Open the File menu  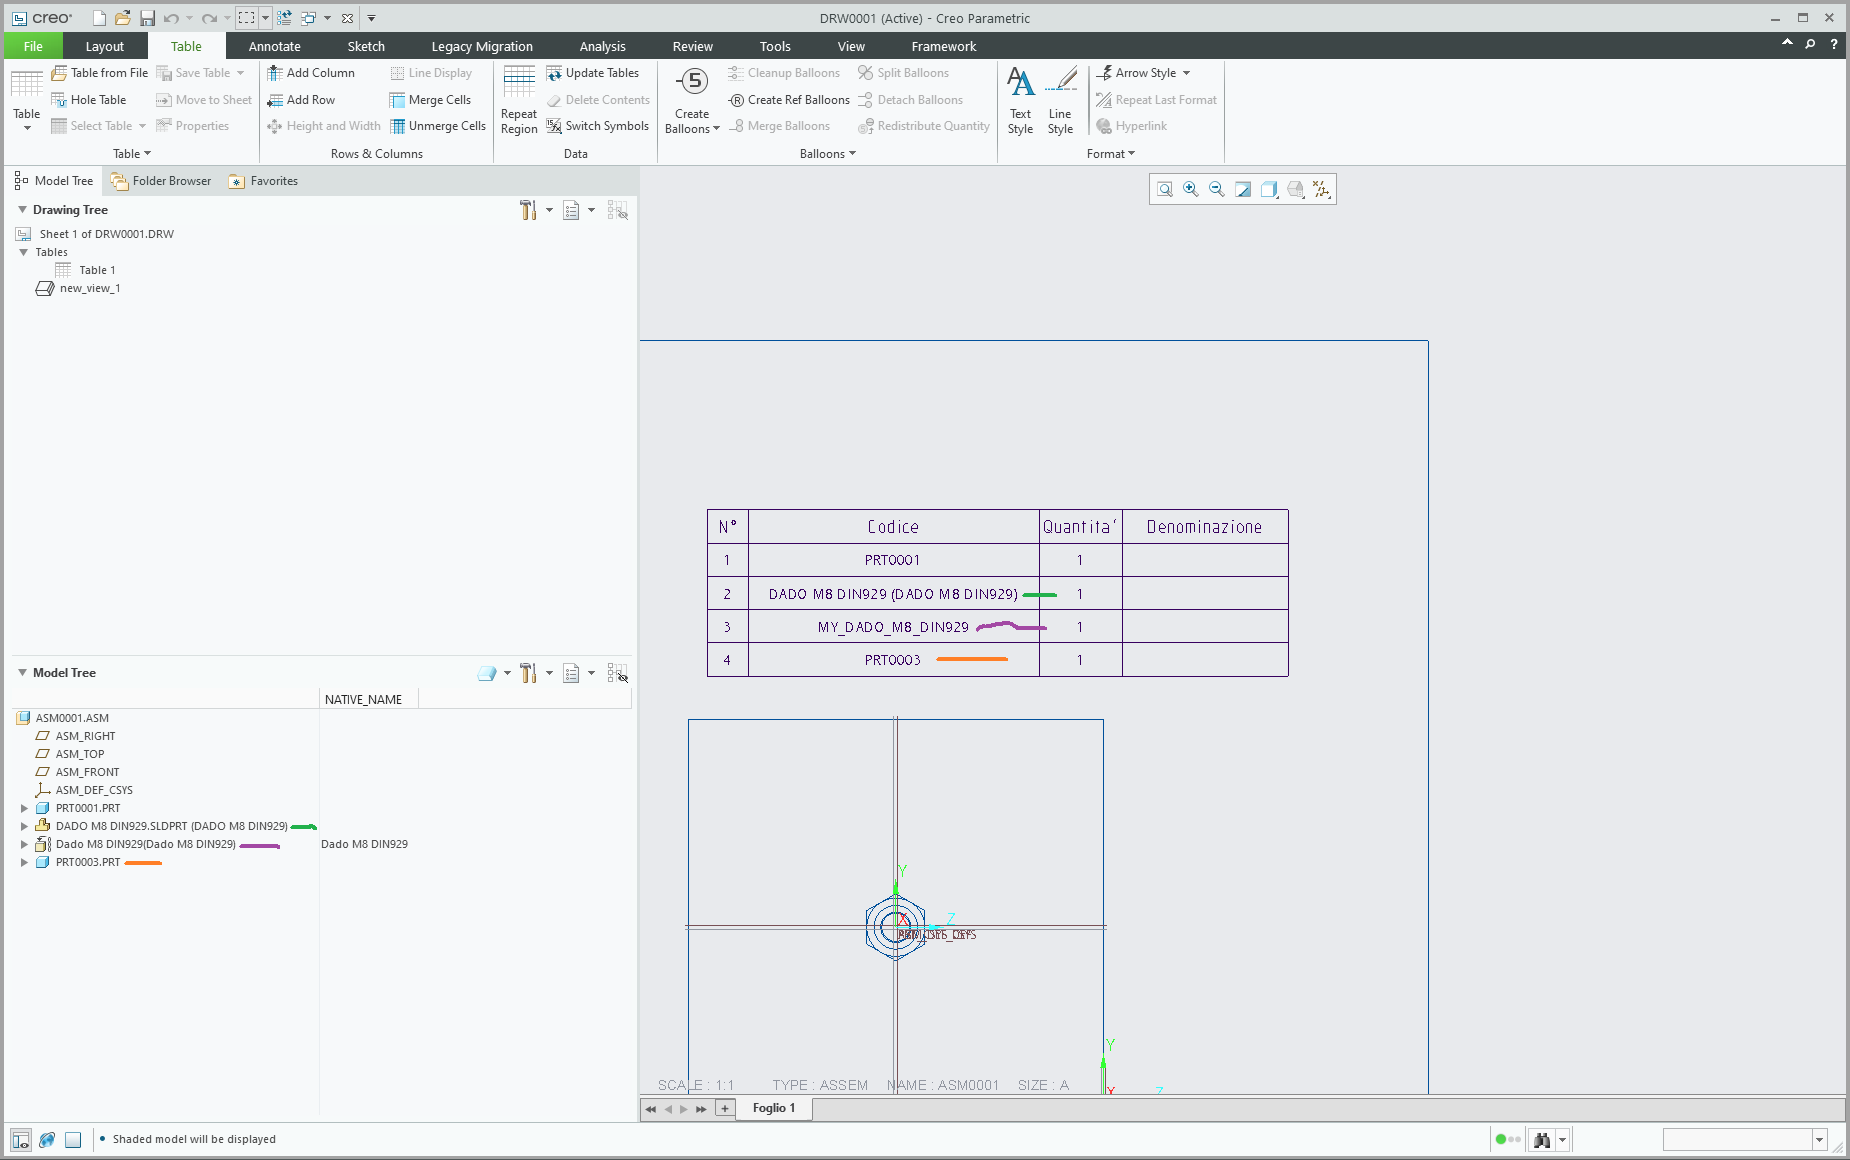tap(33, 46)
